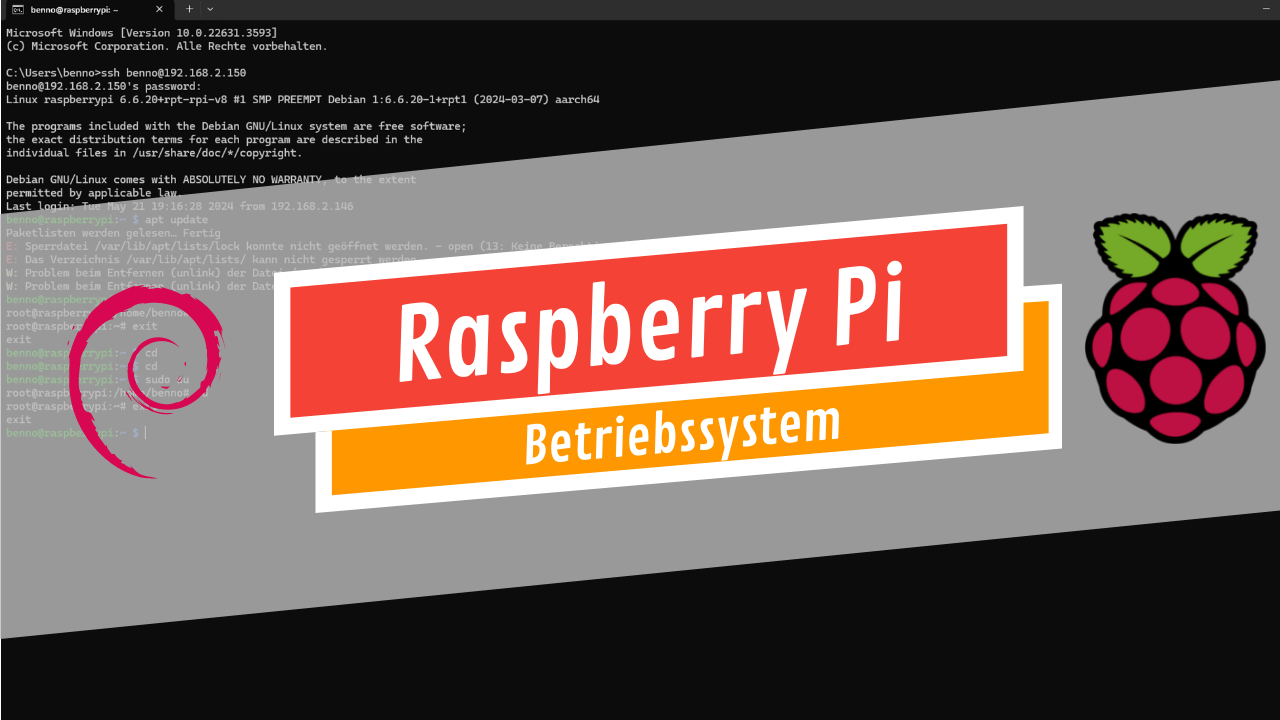
Task: Click the 'Alle Rechte vorbehalten' copyright line
Action: [x=166, y=46]
